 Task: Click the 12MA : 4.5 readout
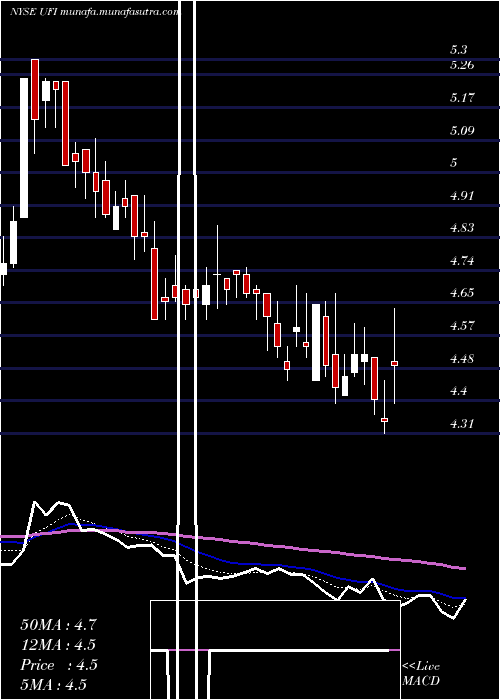pyautogui.click(x=58, y=645)
